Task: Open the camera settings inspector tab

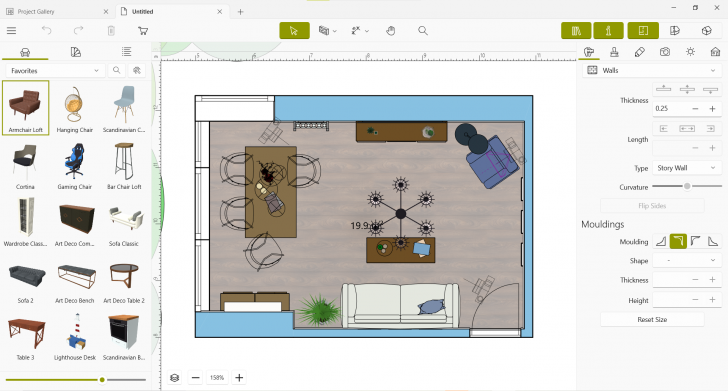Action: [665, 52]
